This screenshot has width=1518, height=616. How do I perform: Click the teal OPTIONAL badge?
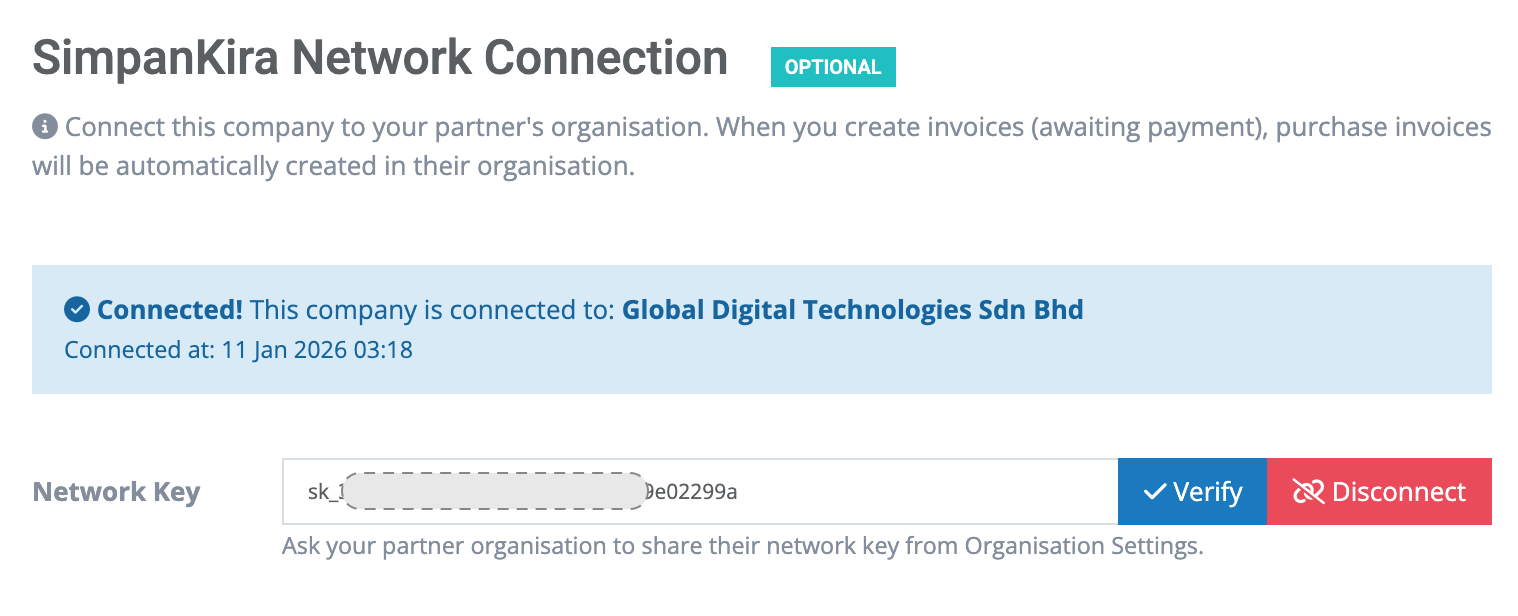tap(832, 67)
